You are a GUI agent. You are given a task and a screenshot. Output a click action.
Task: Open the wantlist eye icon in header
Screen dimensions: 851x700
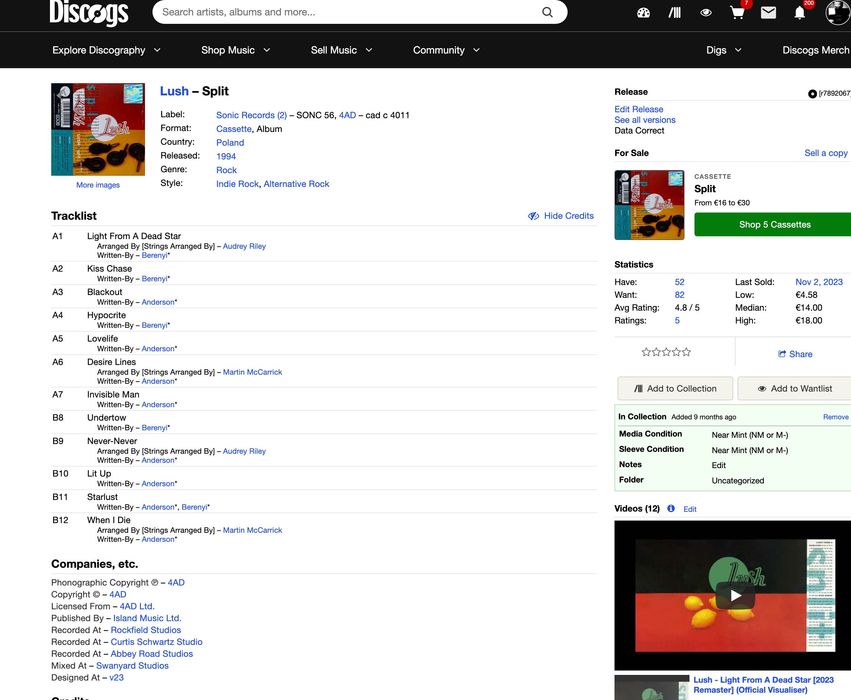(x=706, y=12)
